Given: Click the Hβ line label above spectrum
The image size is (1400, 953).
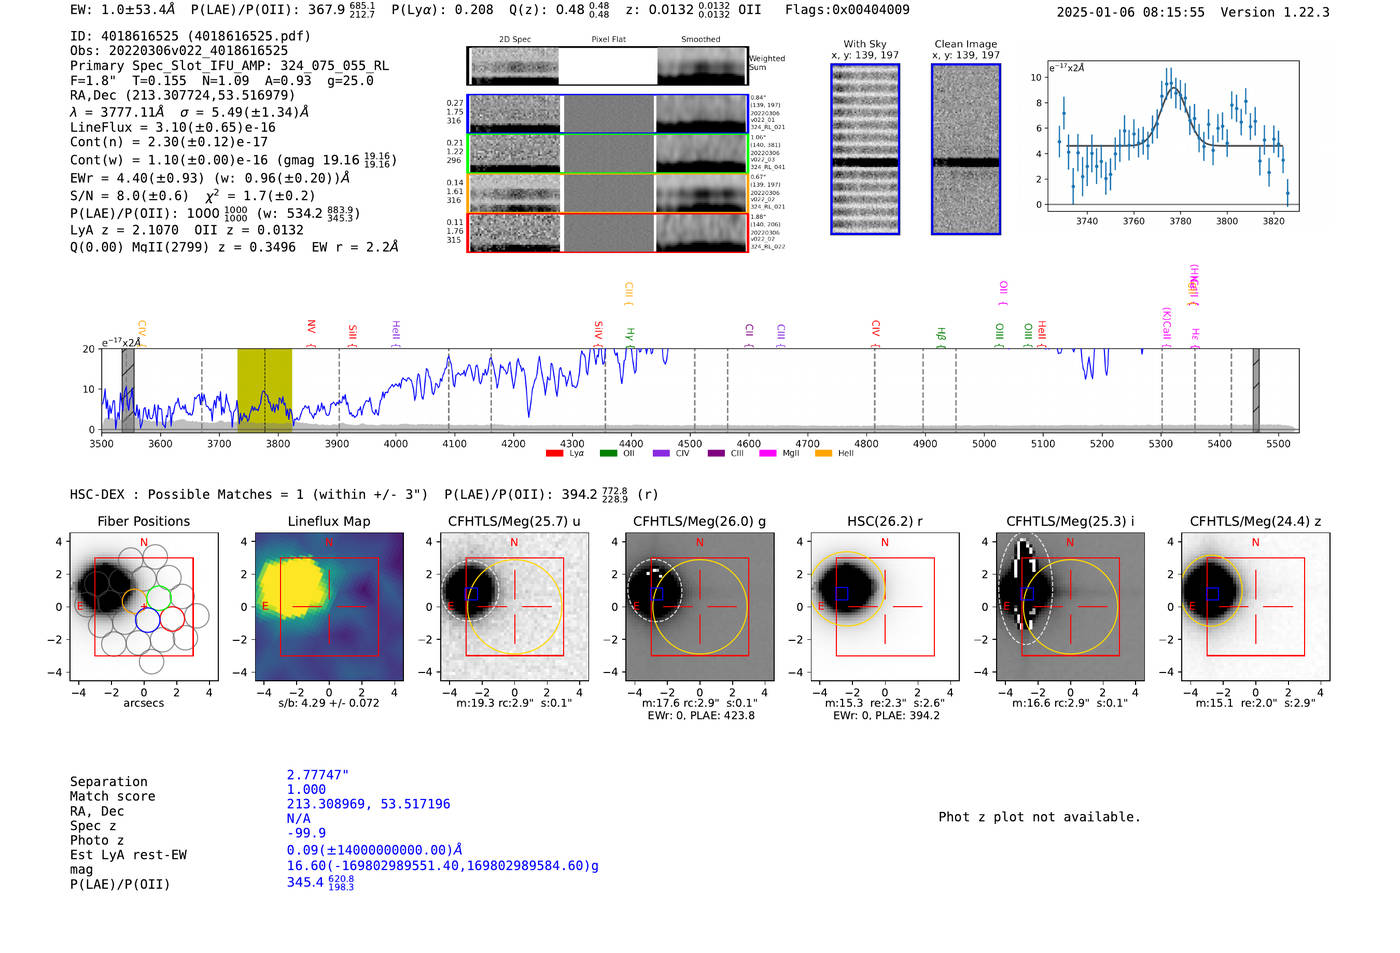Looking at the screenshot, I should (x=940, y=335).
